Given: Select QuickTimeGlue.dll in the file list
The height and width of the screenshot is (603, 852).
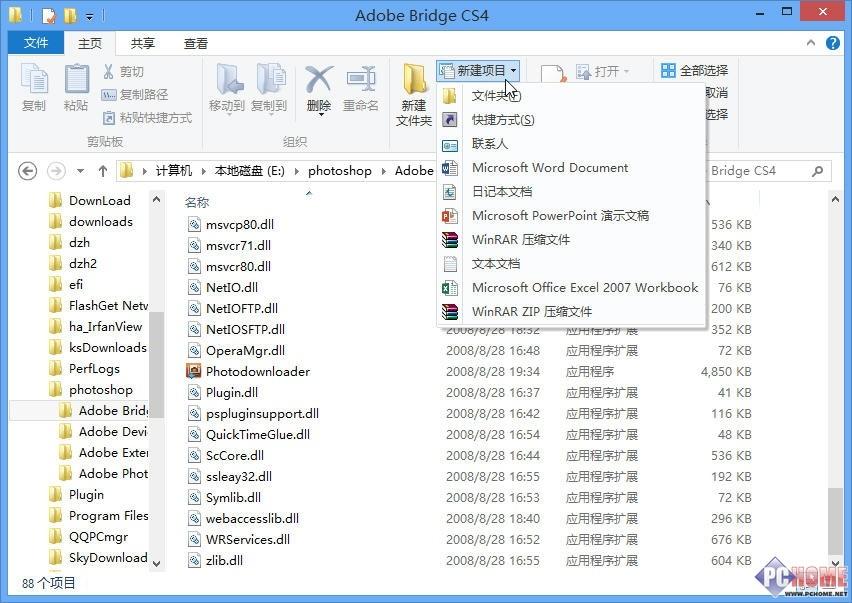Looking at the screenshot, I should click(x=249, y=435).
